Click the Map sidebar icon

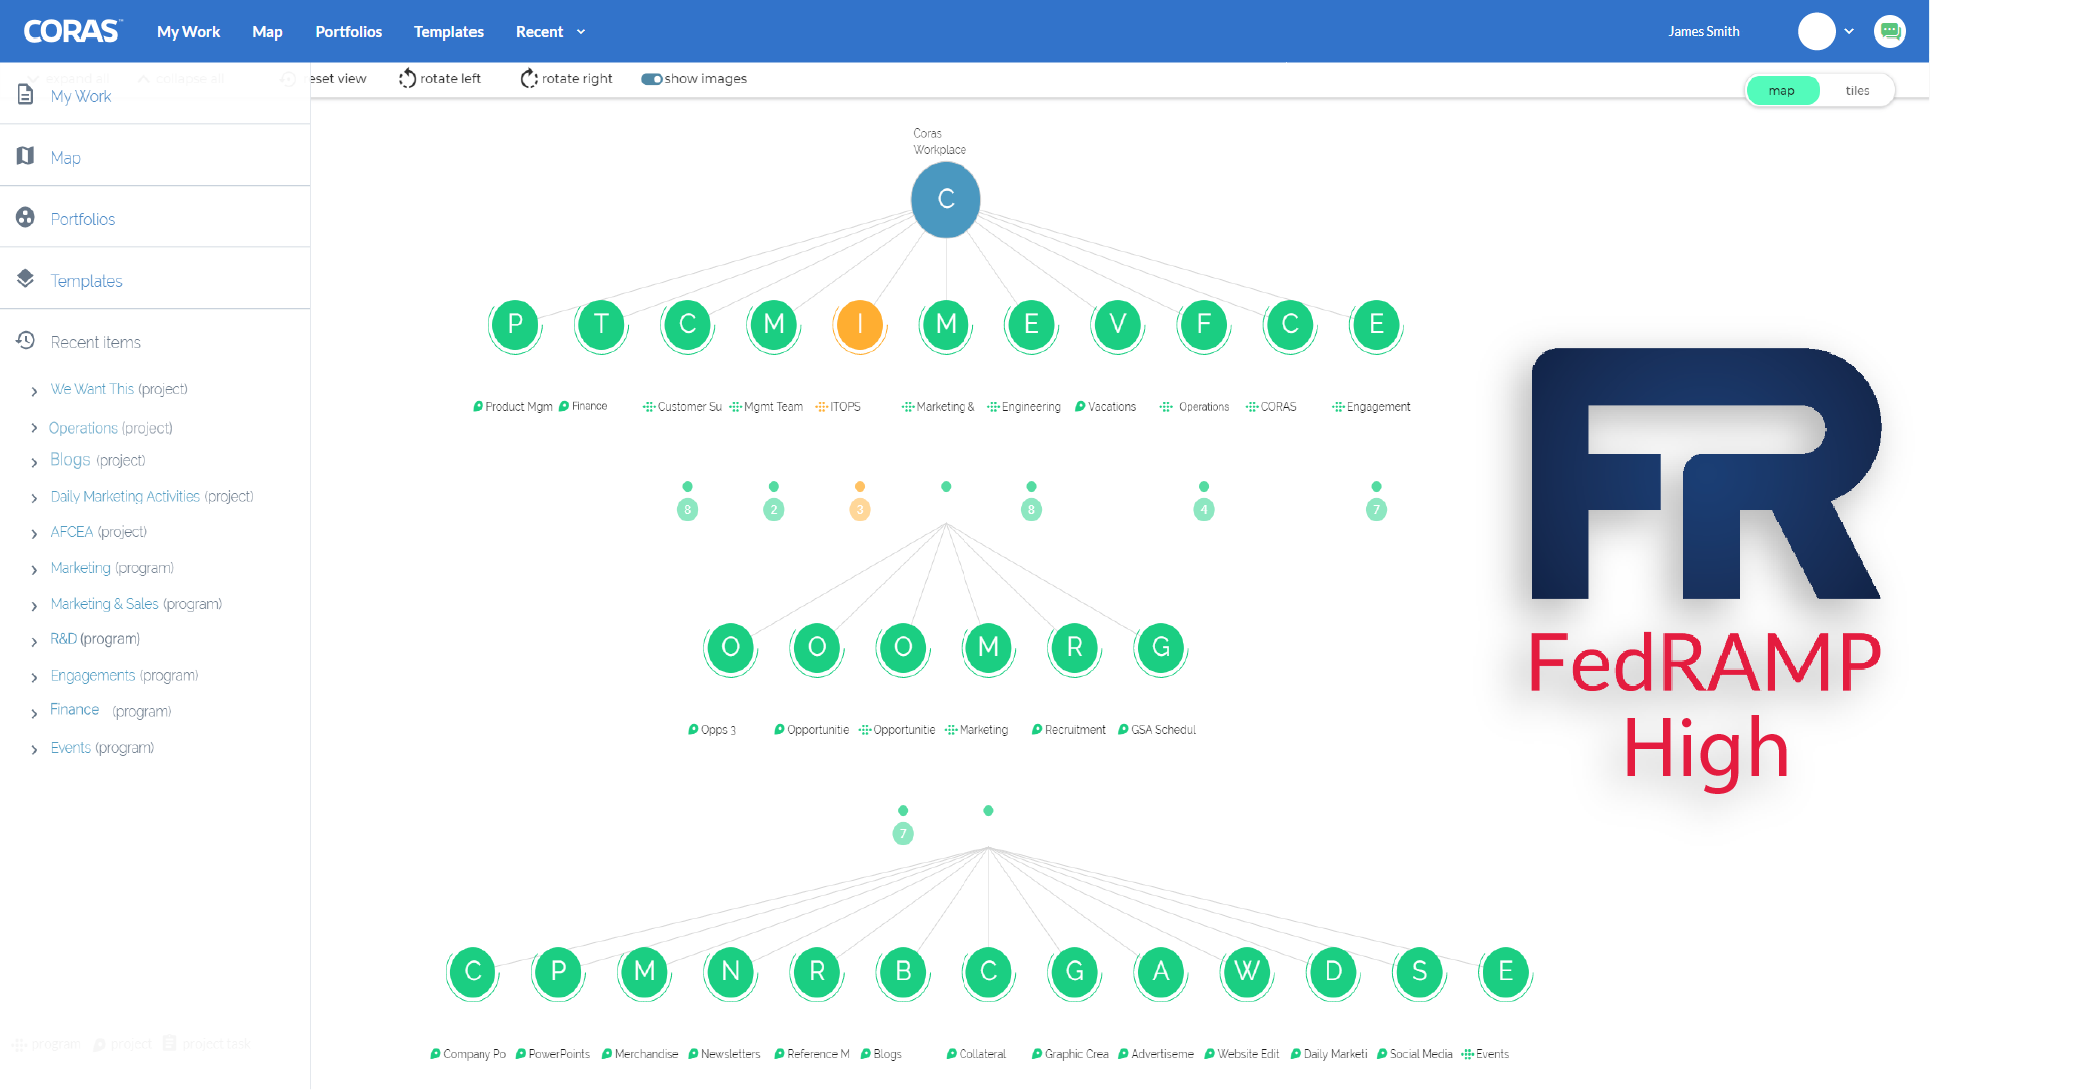pos(25,155)
